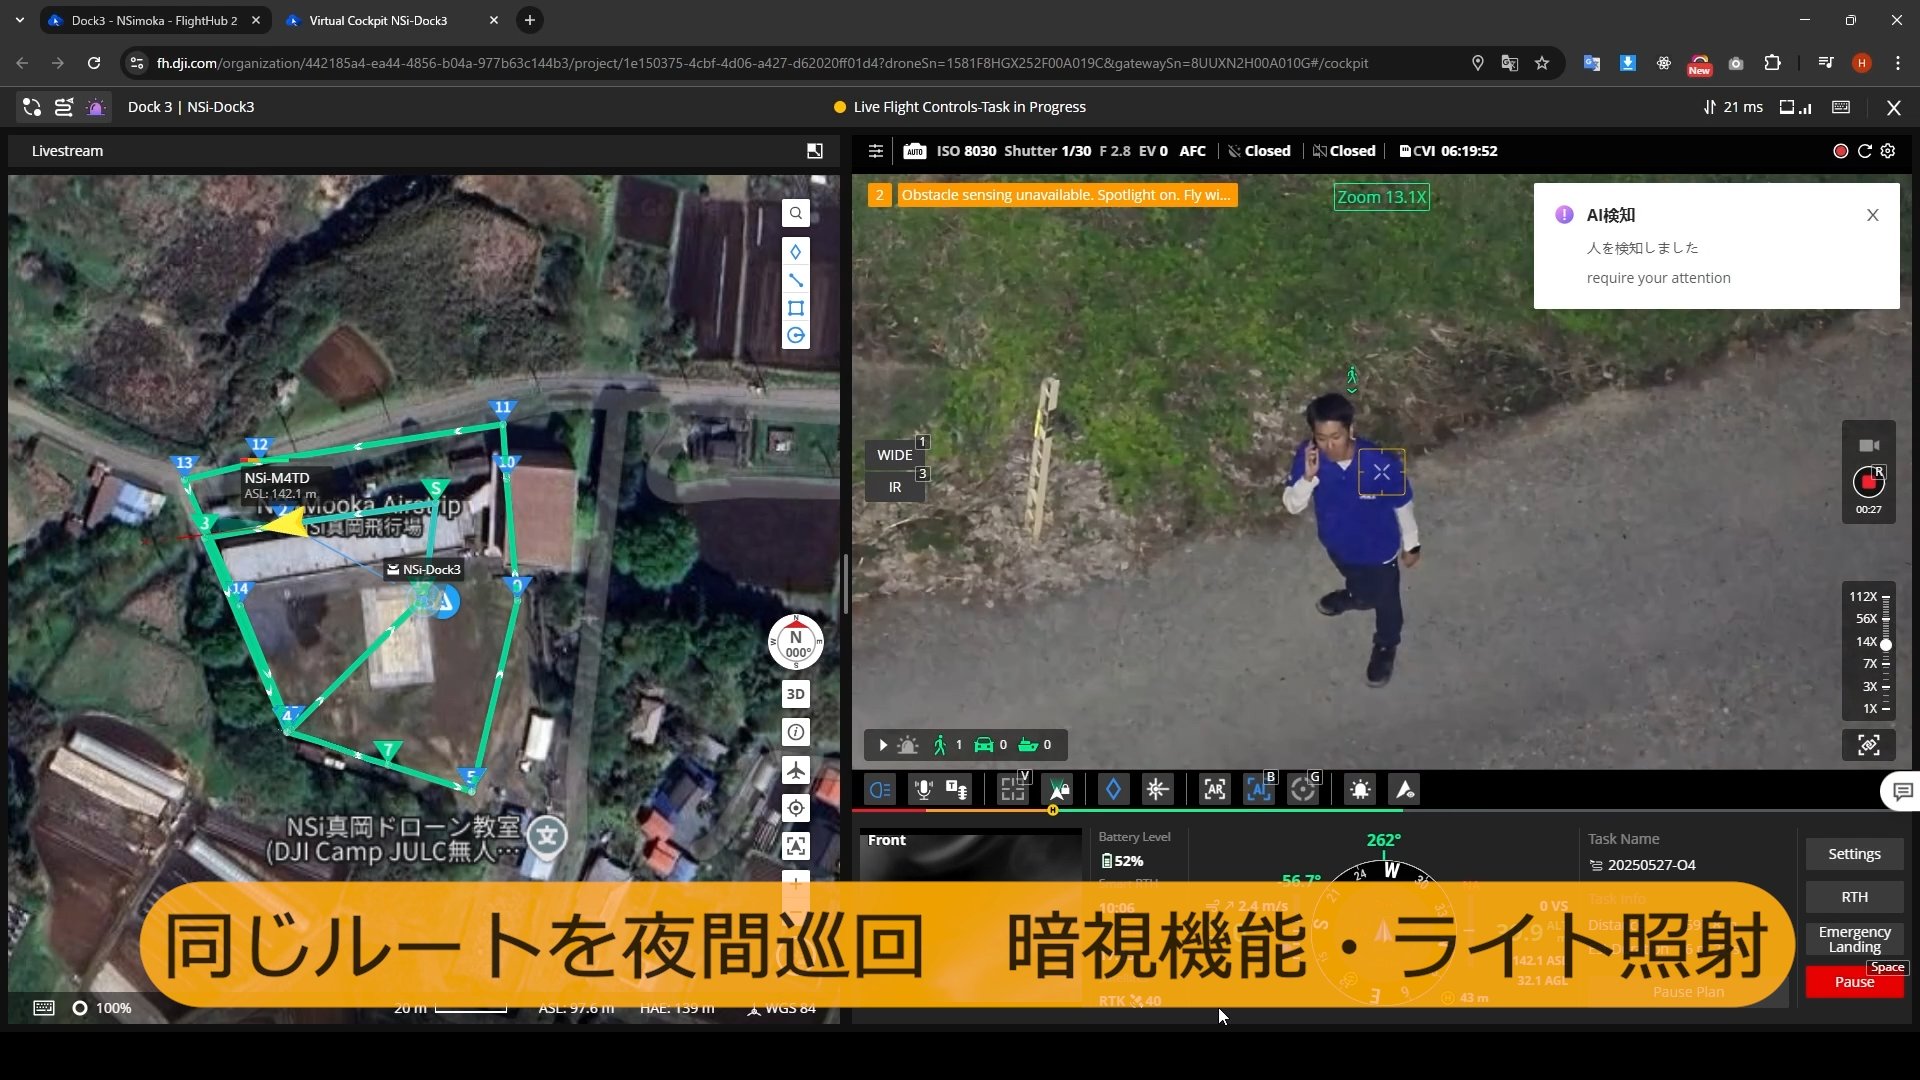Expand the AI detection counts bar
The width and height of the screenshot is (1920, 1080).
click(883, 745)
